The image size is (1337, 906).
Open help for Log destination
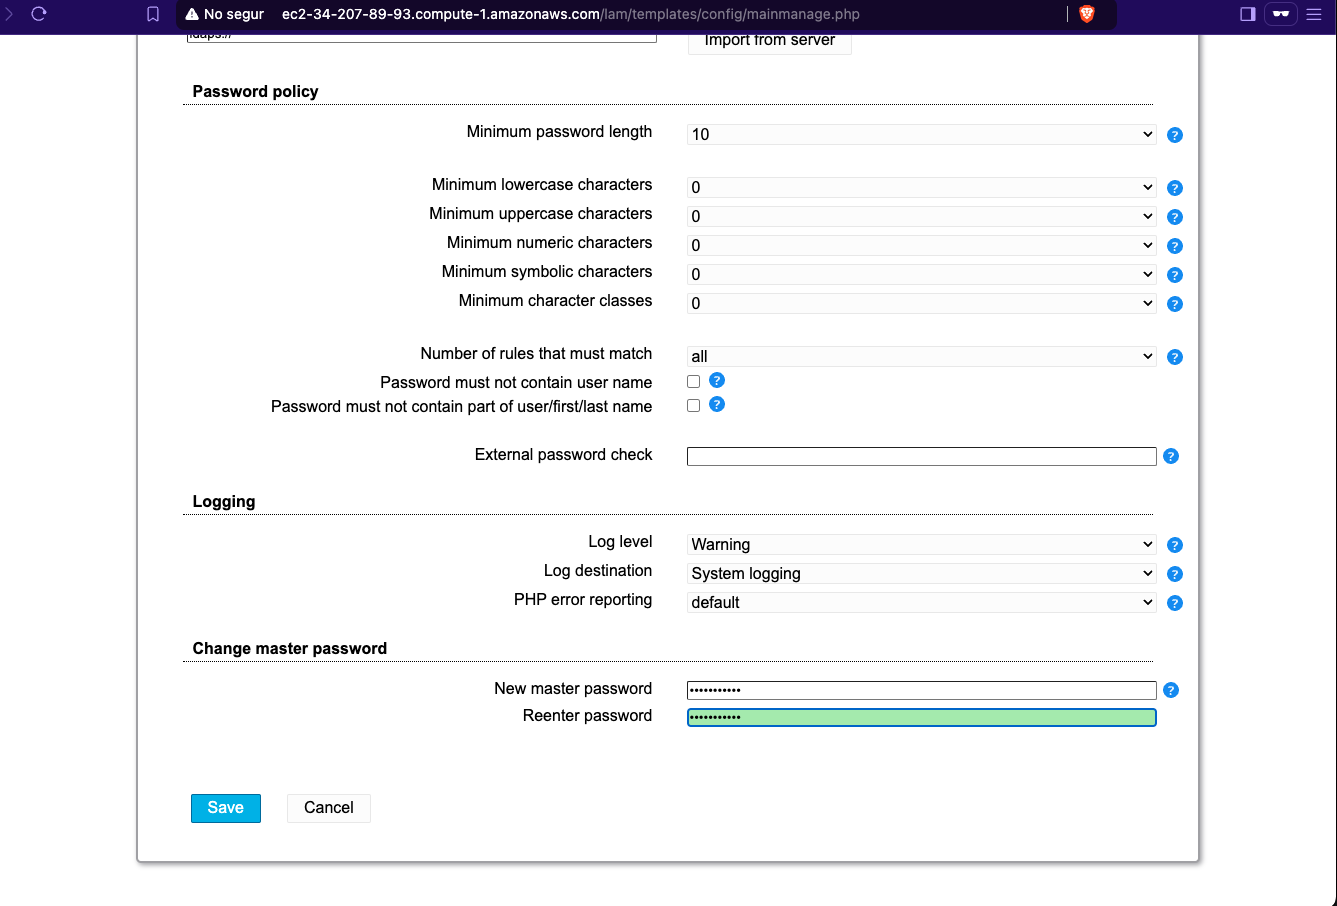(x=1175, y=574)
